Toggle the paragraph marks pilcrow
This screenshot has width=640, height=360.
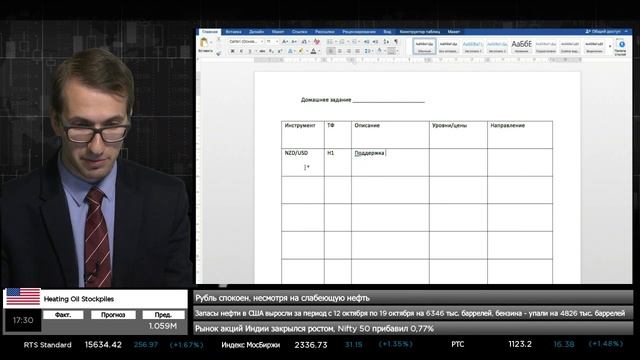pos(396,42)
